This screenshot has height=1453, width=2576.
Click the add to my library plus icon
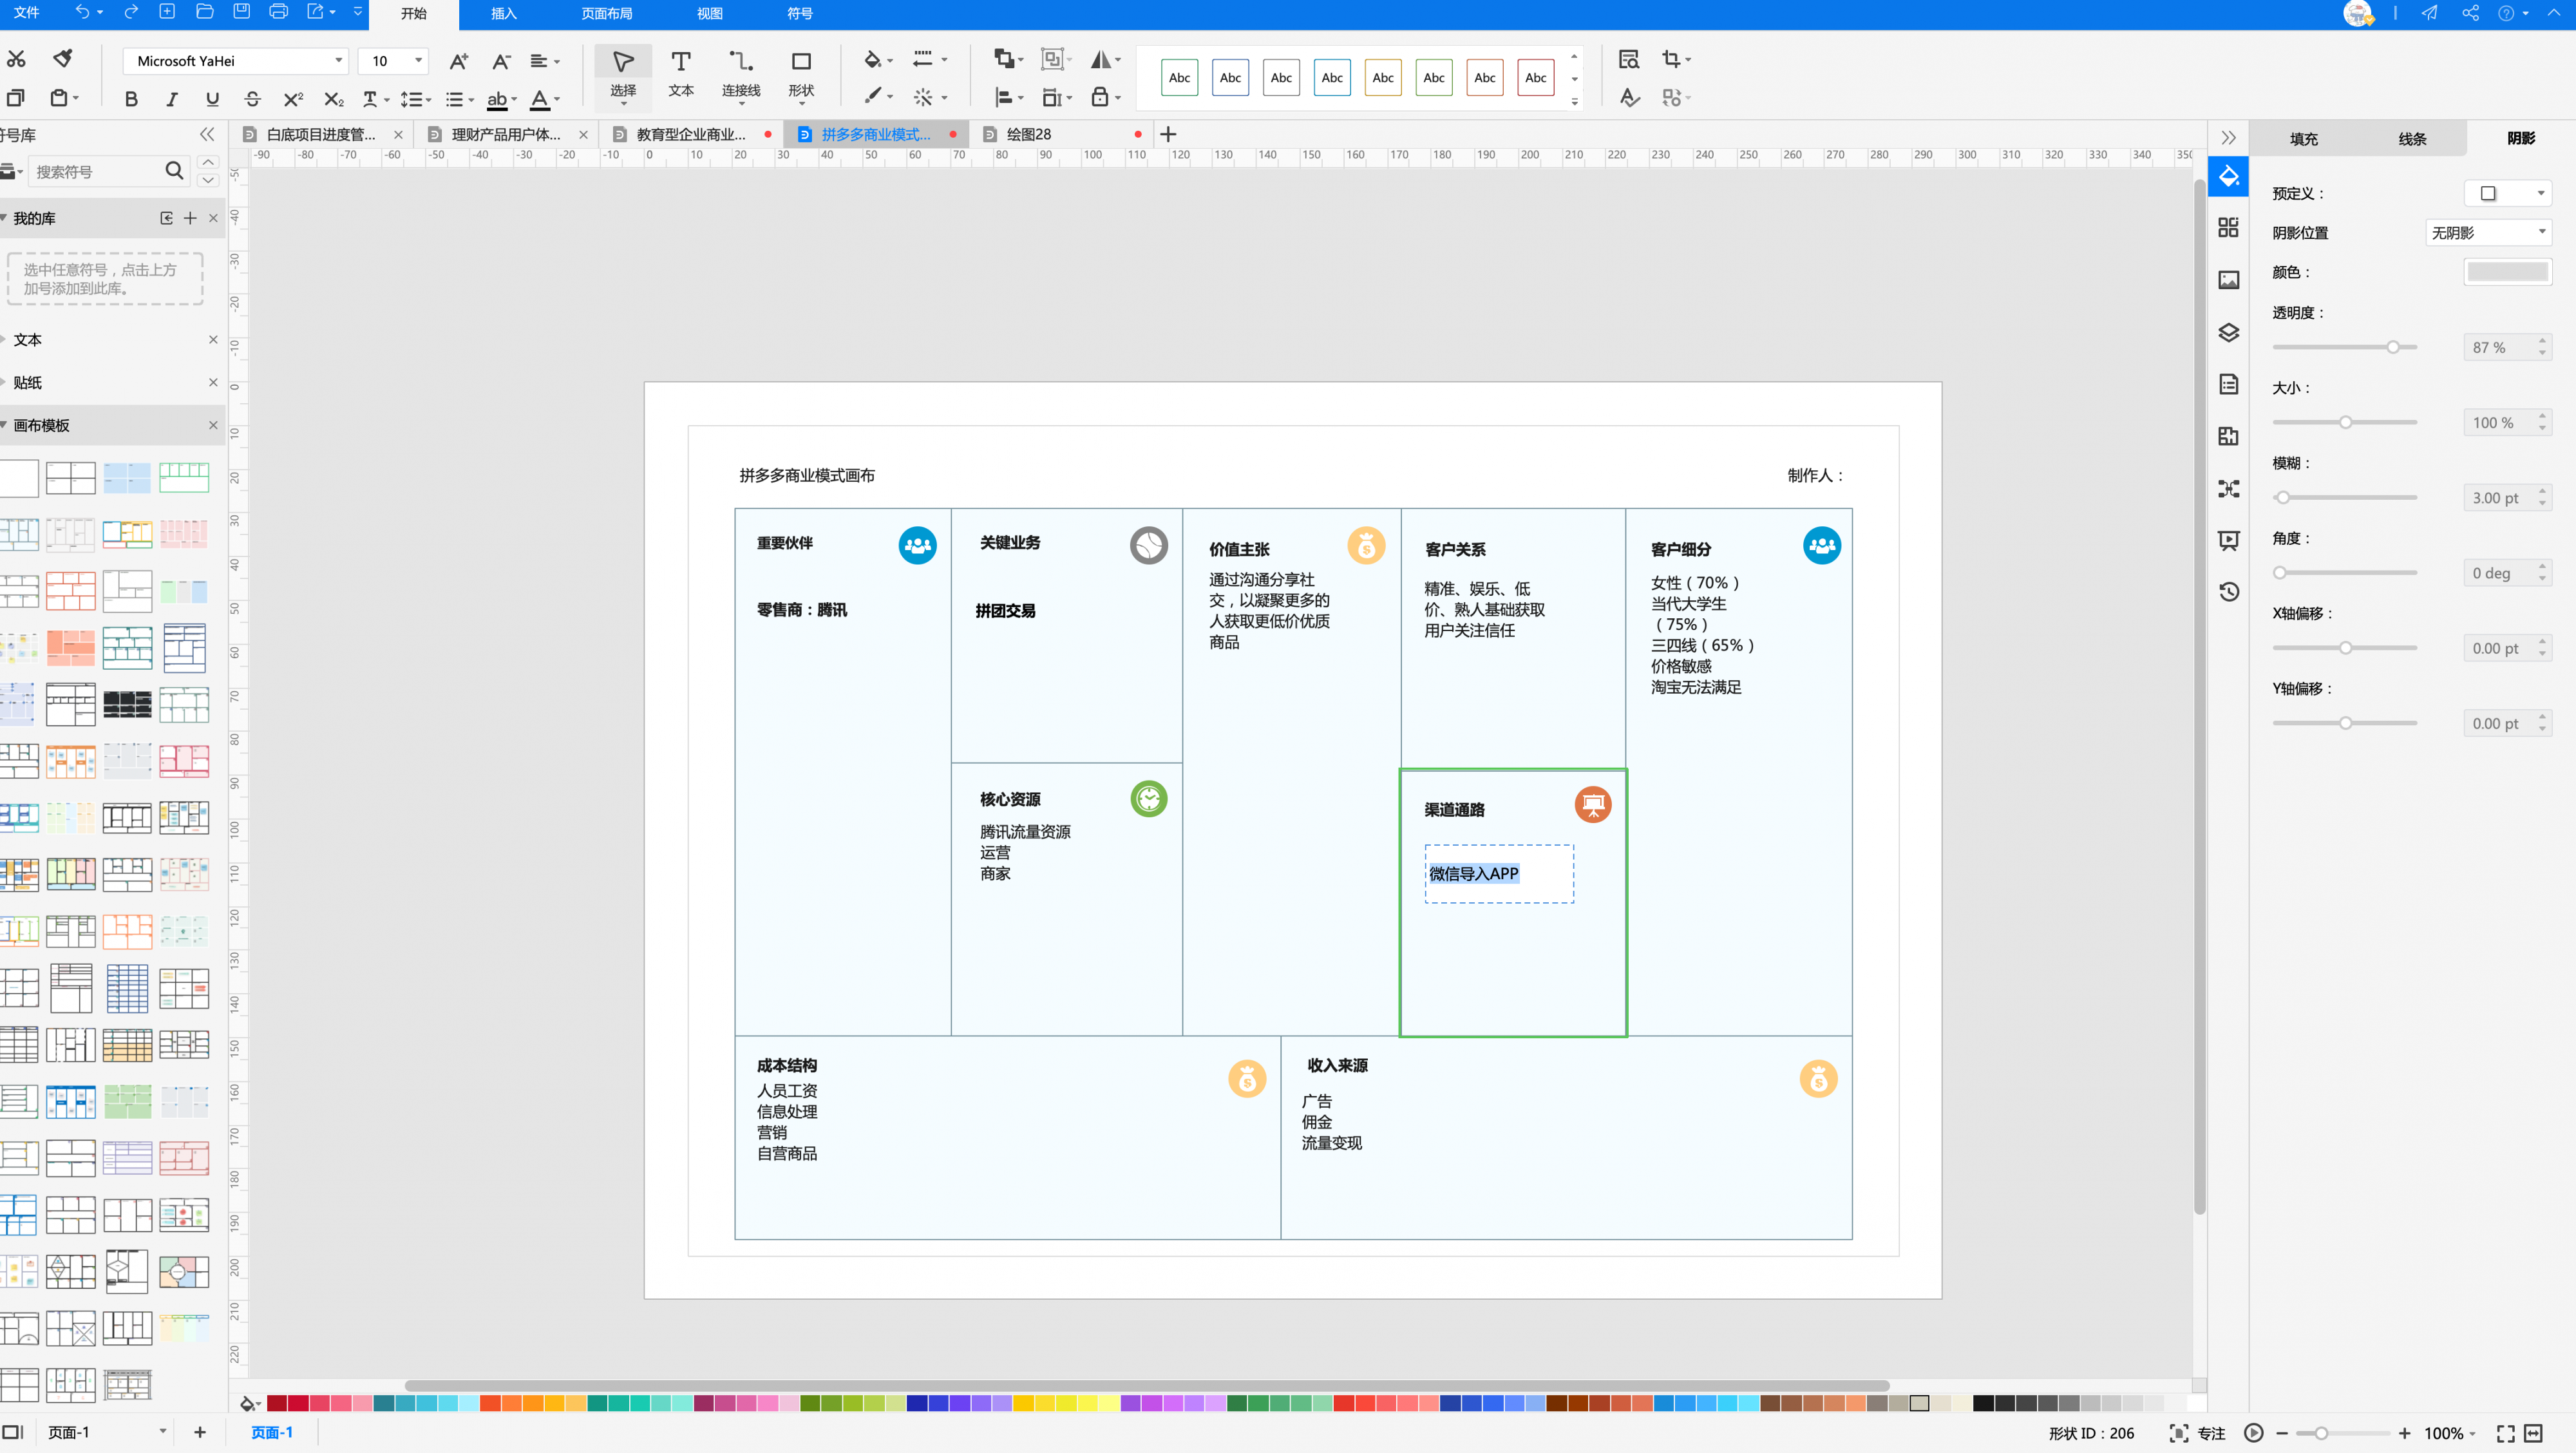tap(190, 218)
